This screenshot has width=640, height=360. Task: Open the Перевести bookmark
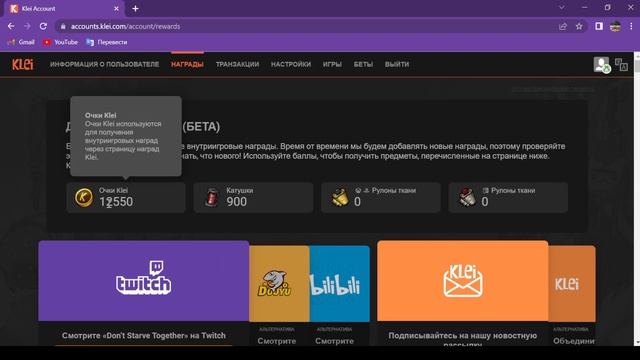[x=107, y=42]
